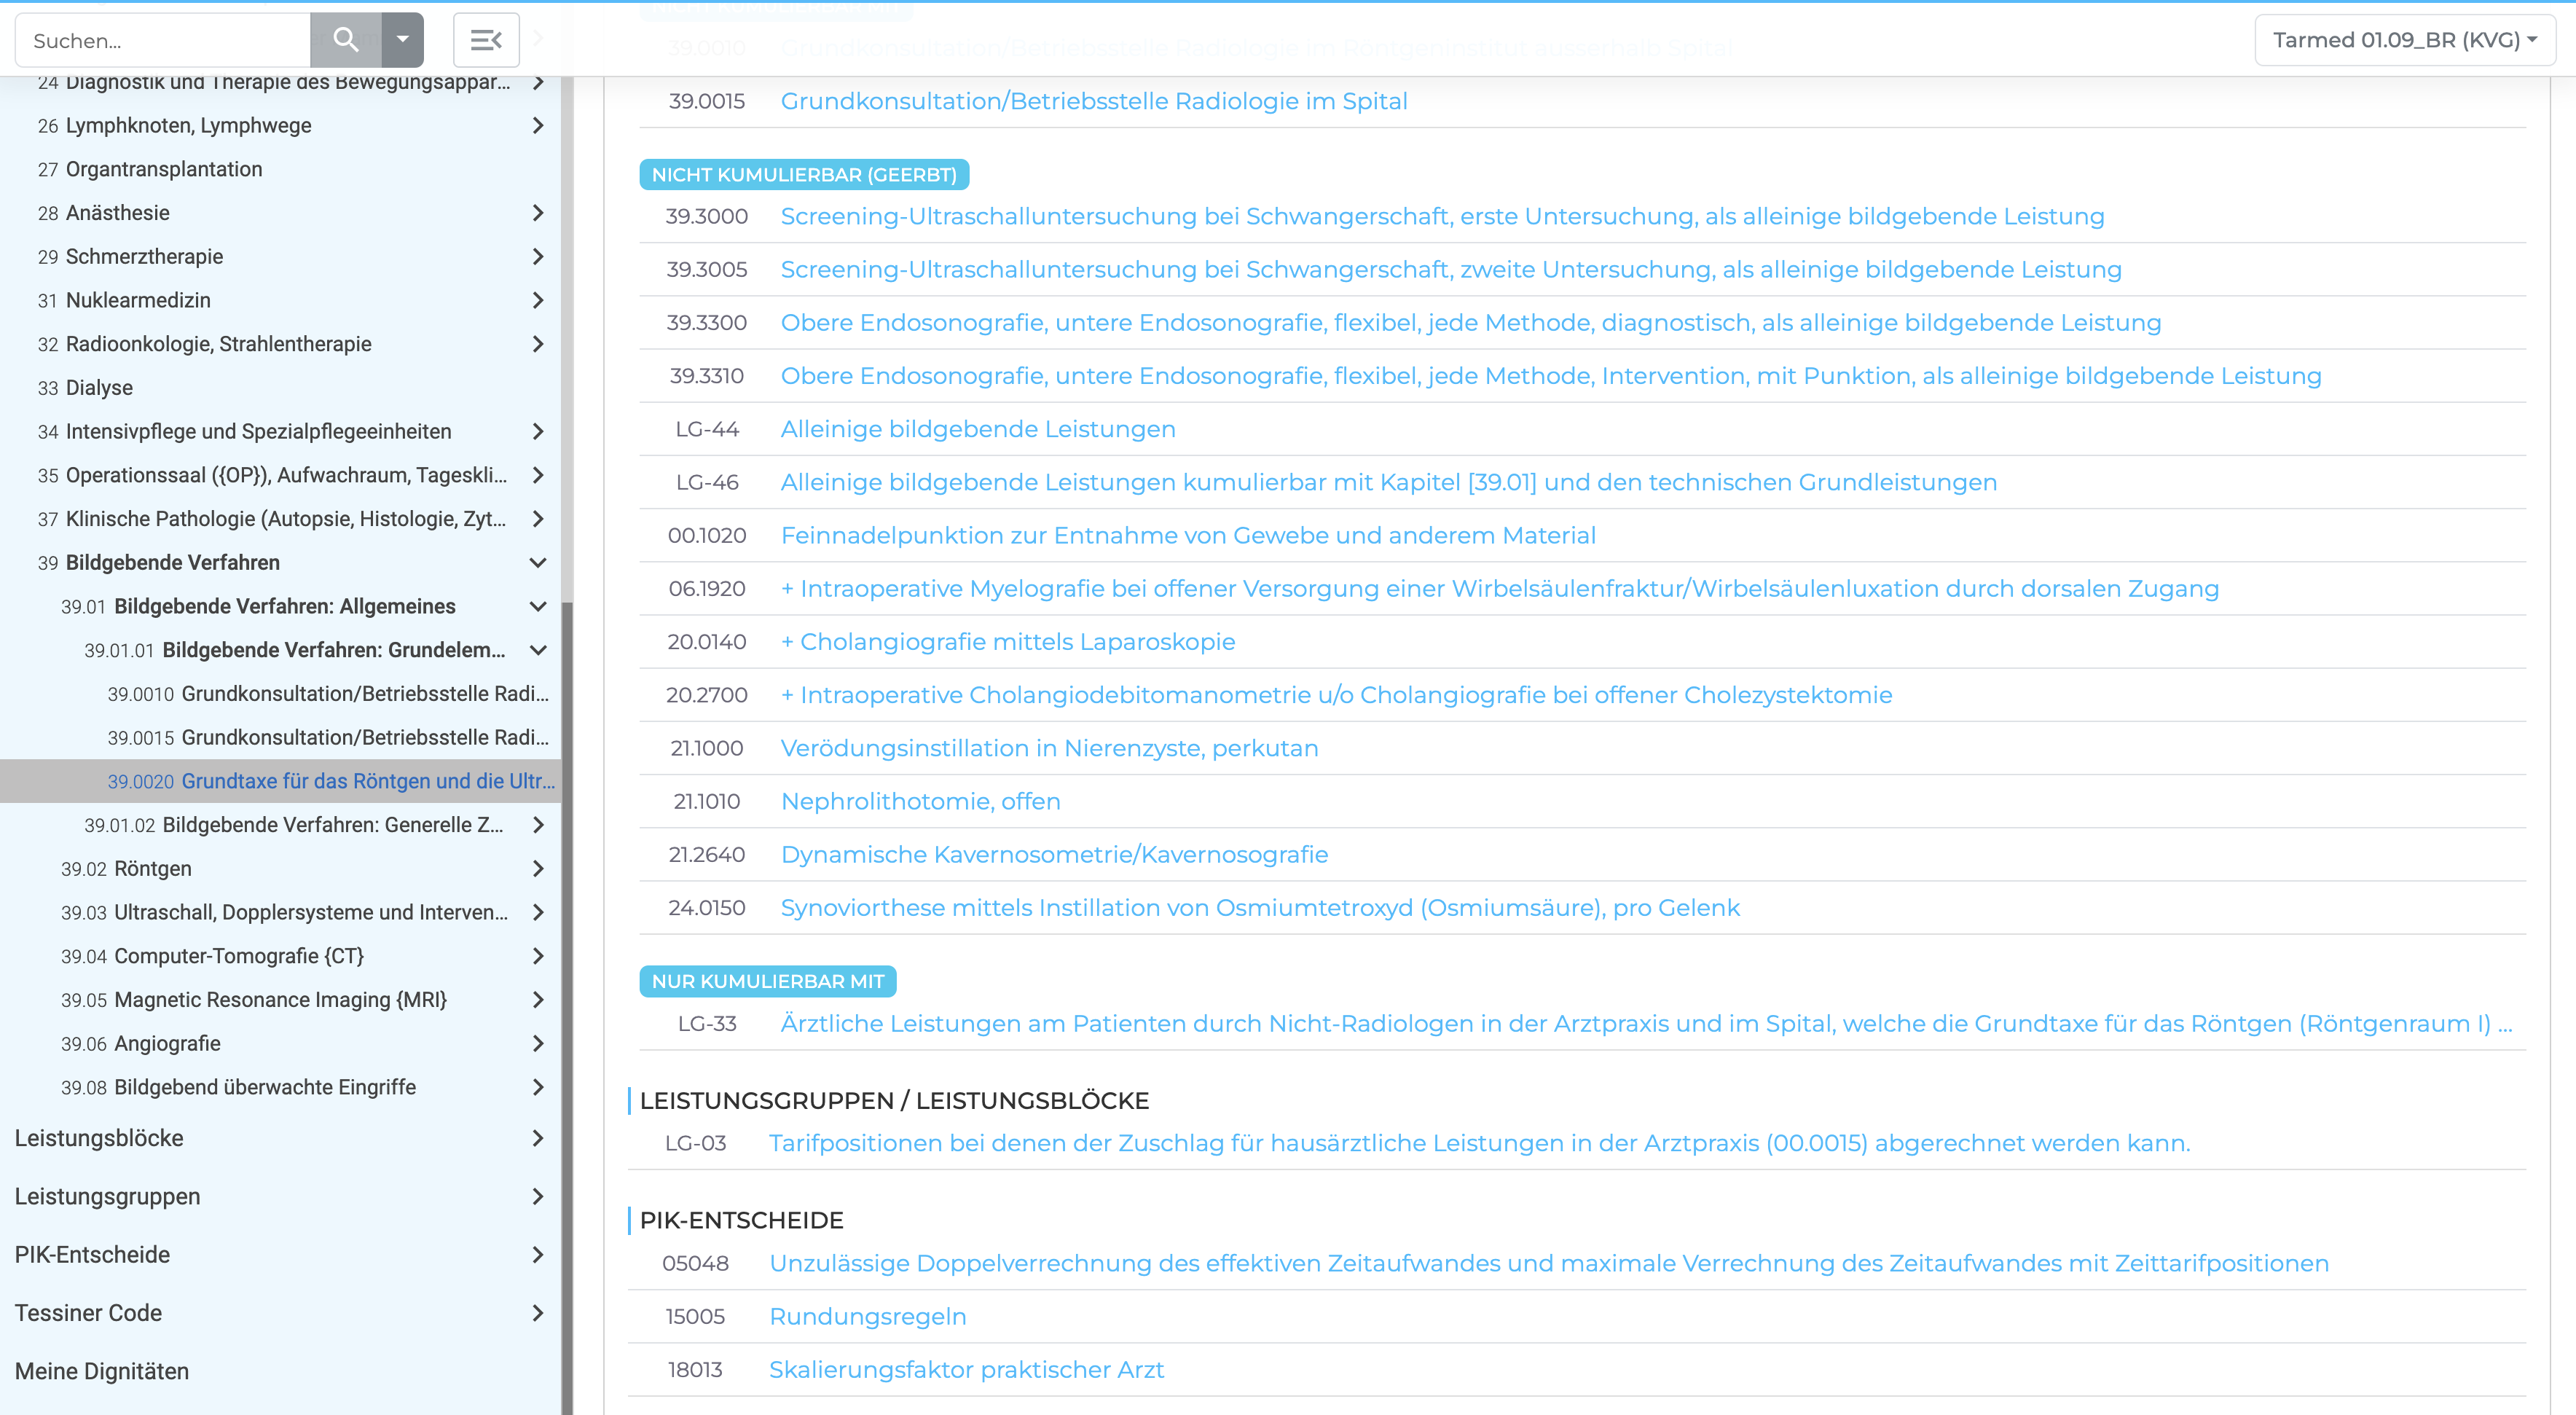Expand chapter 32 Radioonkologie chevron

click(x=538, y=344)
